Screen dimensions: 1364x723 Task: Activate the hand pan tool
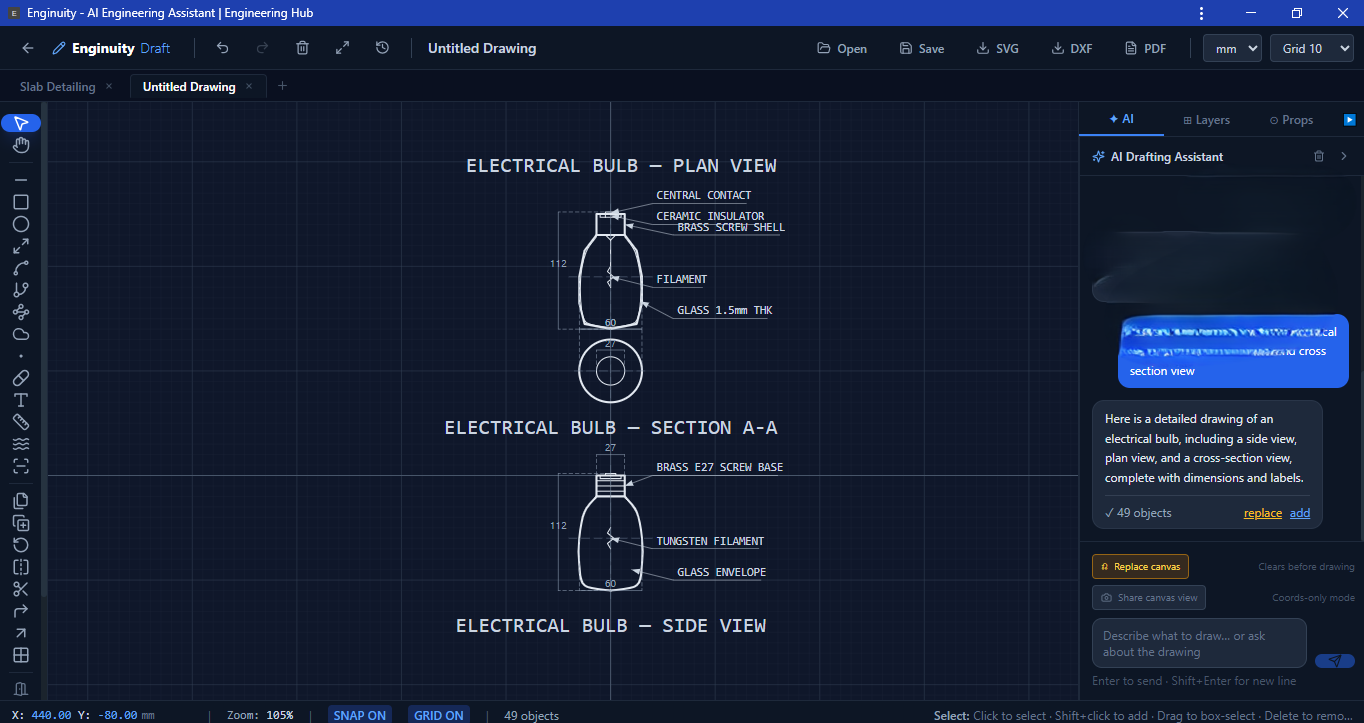tap(21, 146)
